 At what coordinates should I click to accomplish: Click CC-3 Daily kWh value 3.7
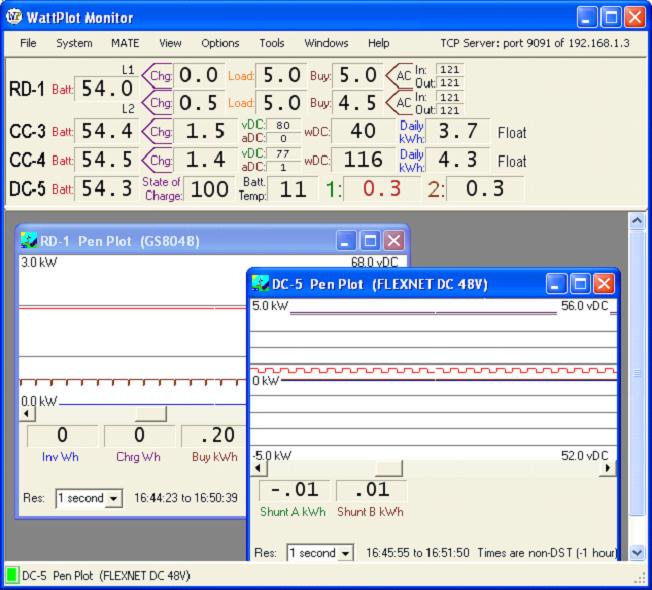(457, 131)
